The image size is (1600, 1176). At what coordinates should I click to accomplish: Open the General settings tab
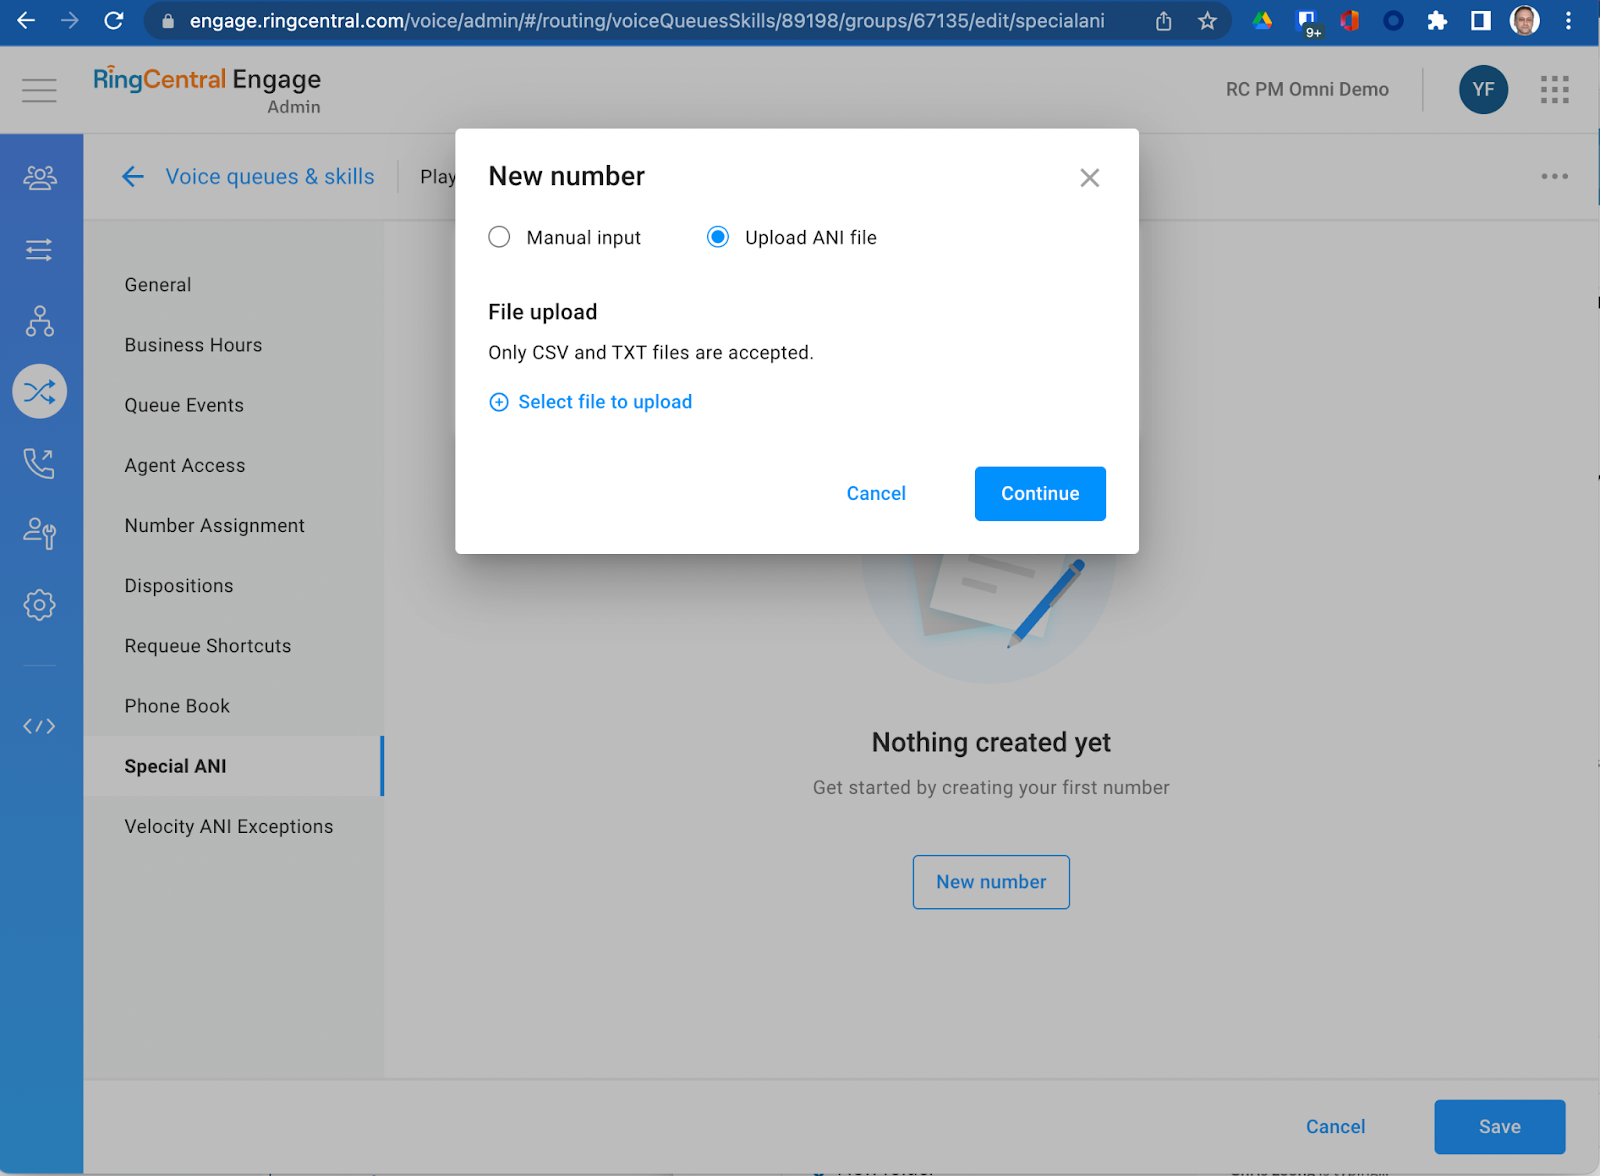coord(233,285)
